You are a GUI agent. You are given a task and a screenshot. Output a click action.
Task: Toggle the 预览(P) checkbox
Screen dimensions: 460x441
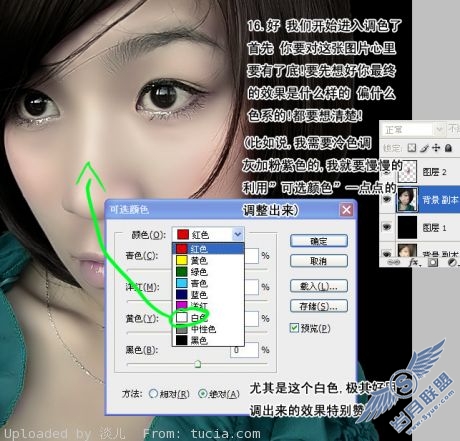[x=294, y=328]
